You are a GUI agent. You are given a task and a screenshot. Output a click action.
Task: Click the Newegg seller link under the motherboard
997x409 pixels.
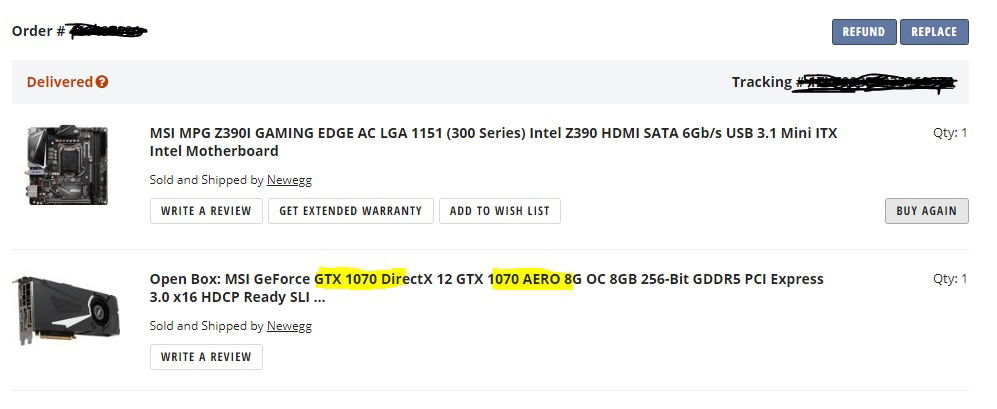pos(287,180)
